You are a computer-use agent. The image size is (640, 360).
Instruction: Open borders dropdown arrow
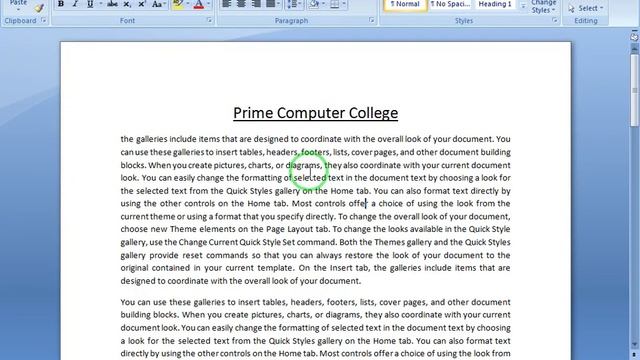tap(344, 4)
